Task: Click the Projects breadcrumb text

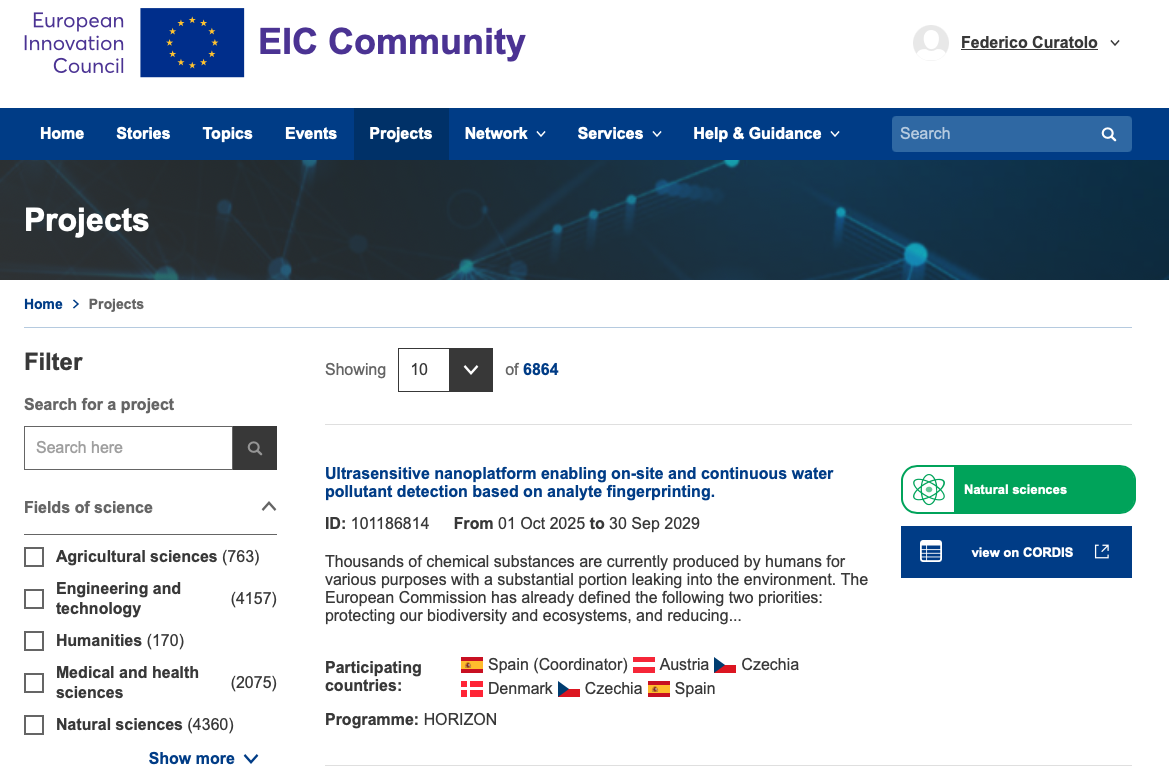Action: (116, 304)
